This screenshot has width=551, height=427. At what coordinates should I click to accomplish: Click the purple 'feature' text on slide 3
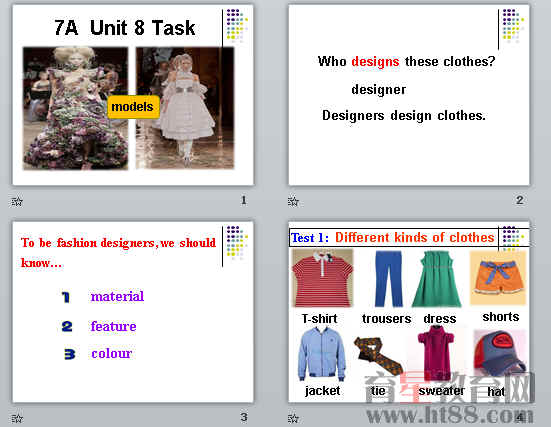coord(113,326)
